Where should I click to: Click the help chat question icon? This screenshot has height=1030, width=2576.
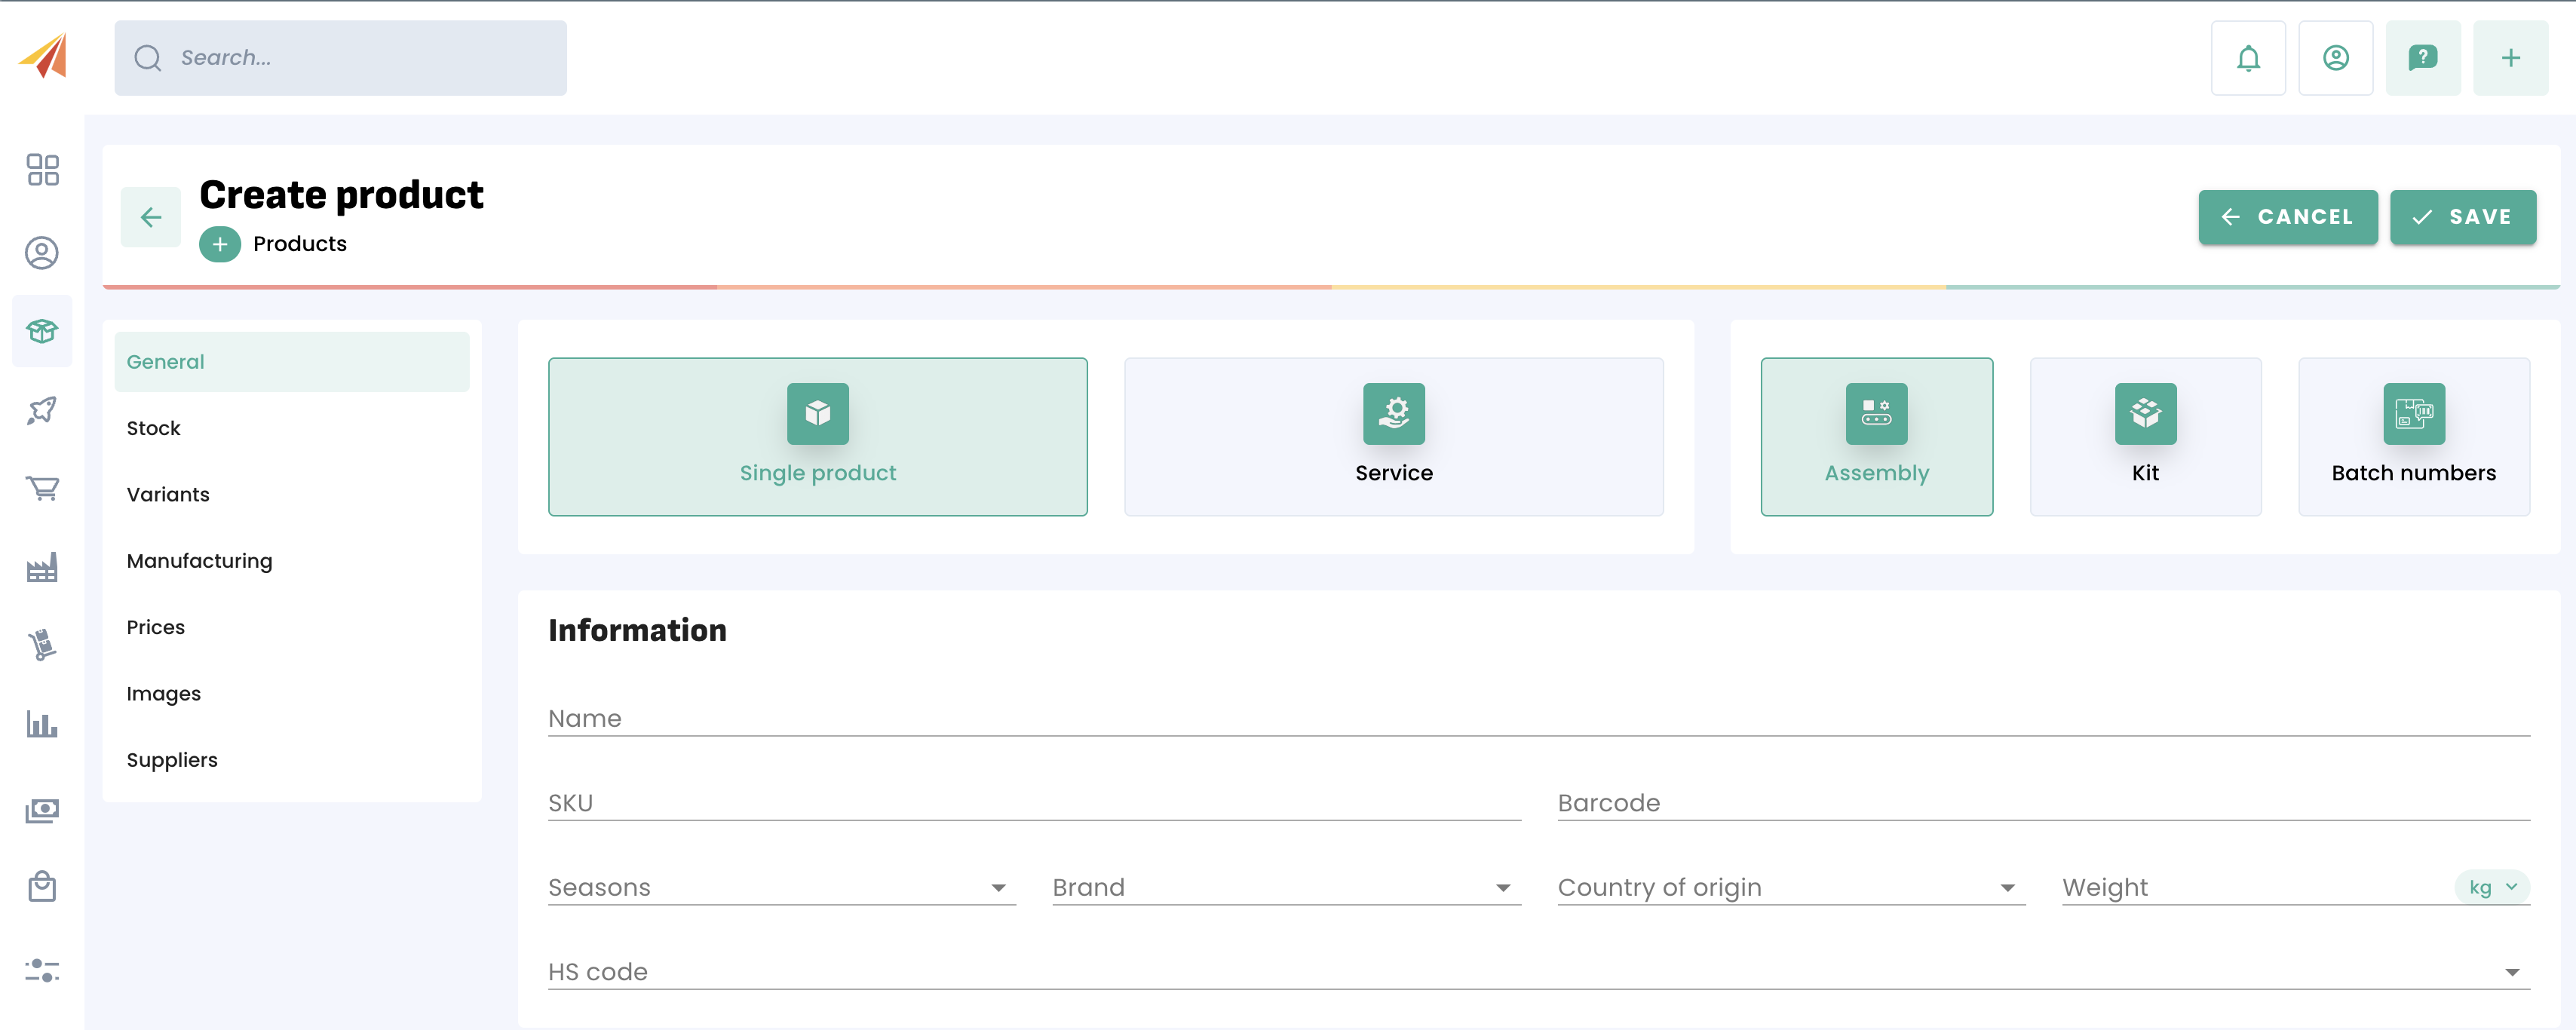(2422, 58)
